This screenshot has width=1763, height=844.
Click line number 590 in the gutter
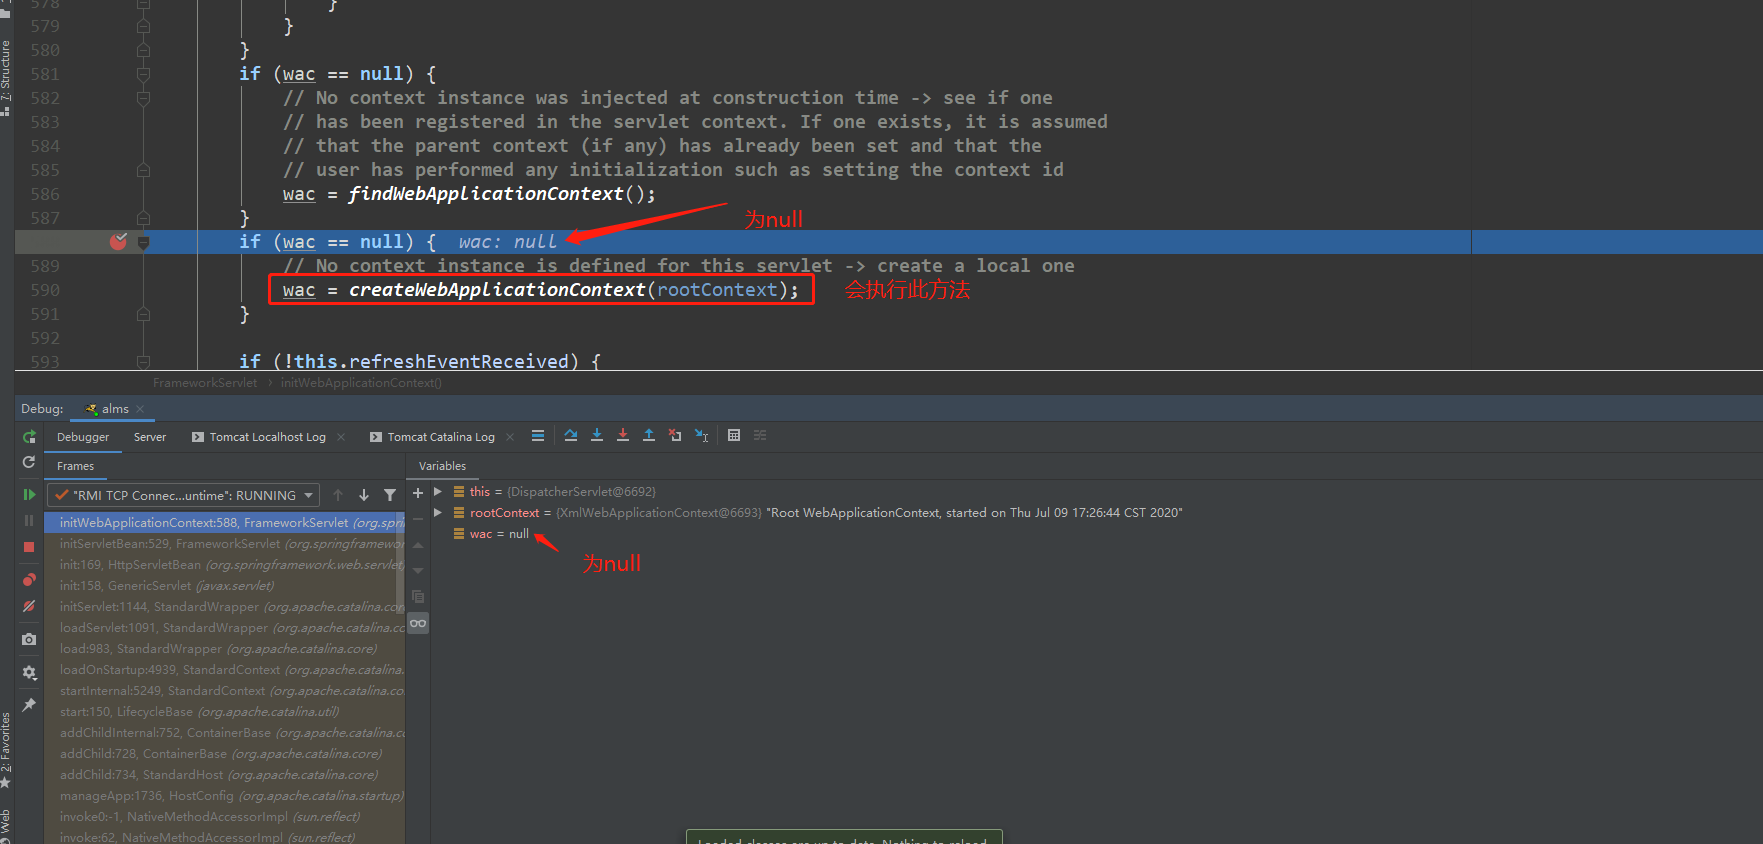click(45, 290)
